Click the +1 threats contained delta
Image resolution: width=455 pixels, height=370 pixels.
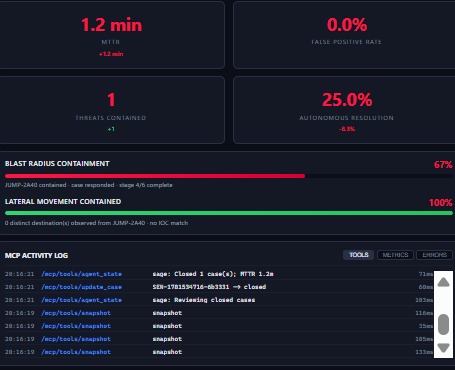tap(111, 129)
